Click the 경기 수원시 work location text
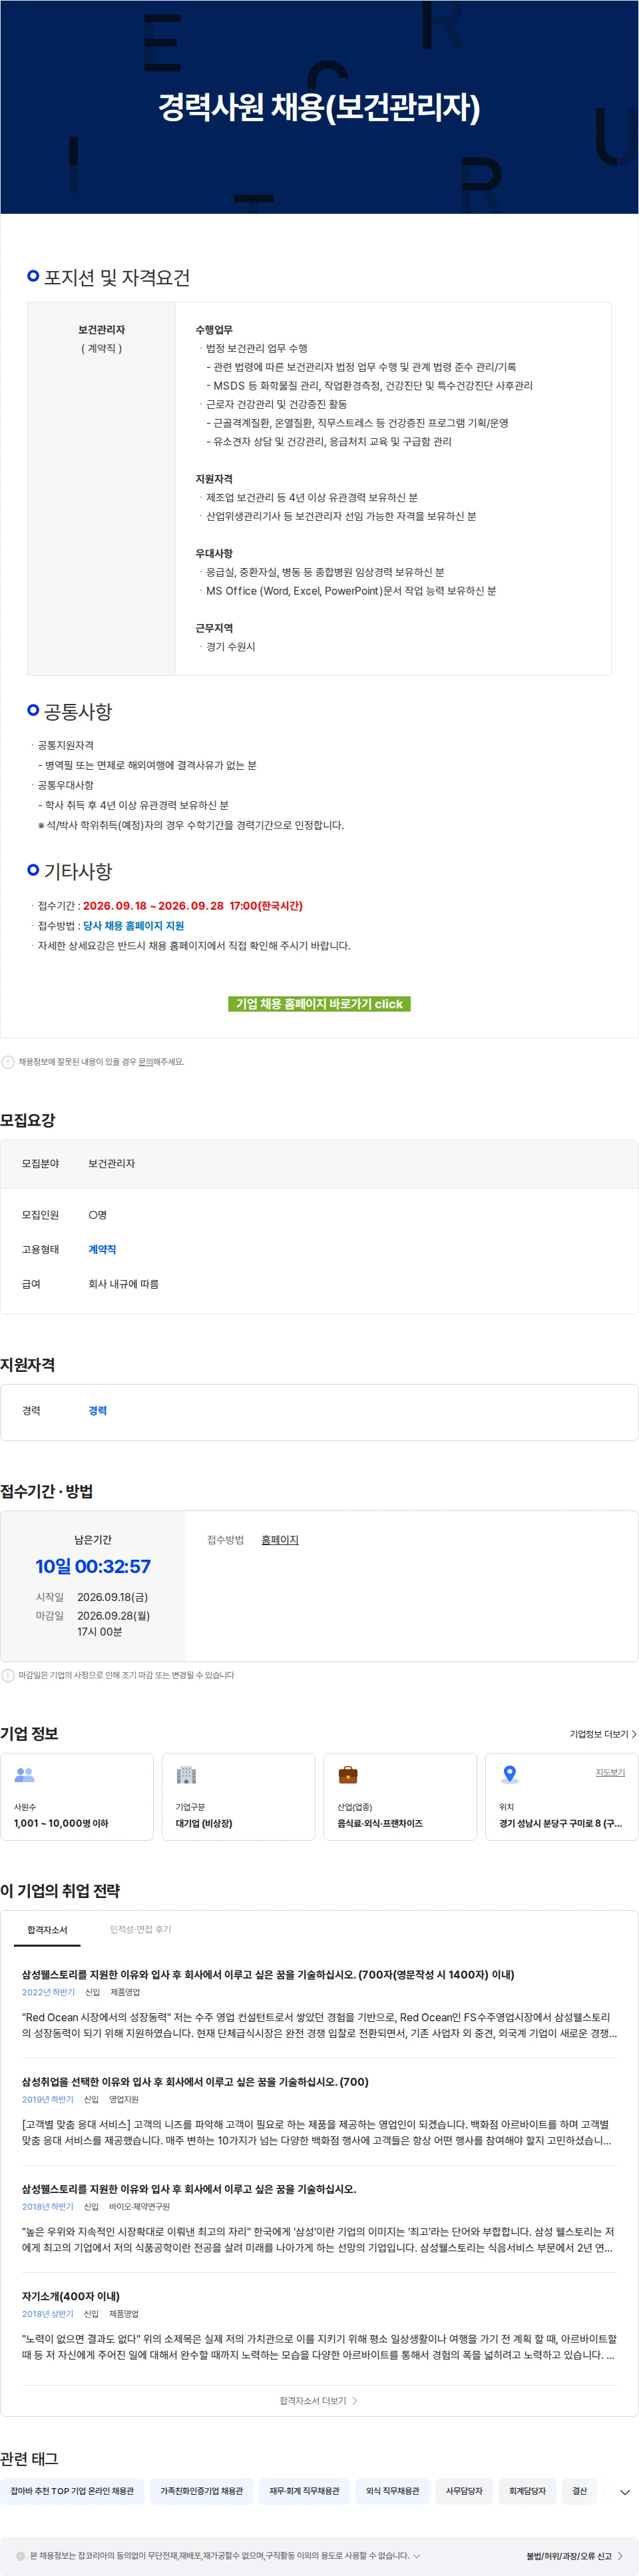 [x=230, y=647]
